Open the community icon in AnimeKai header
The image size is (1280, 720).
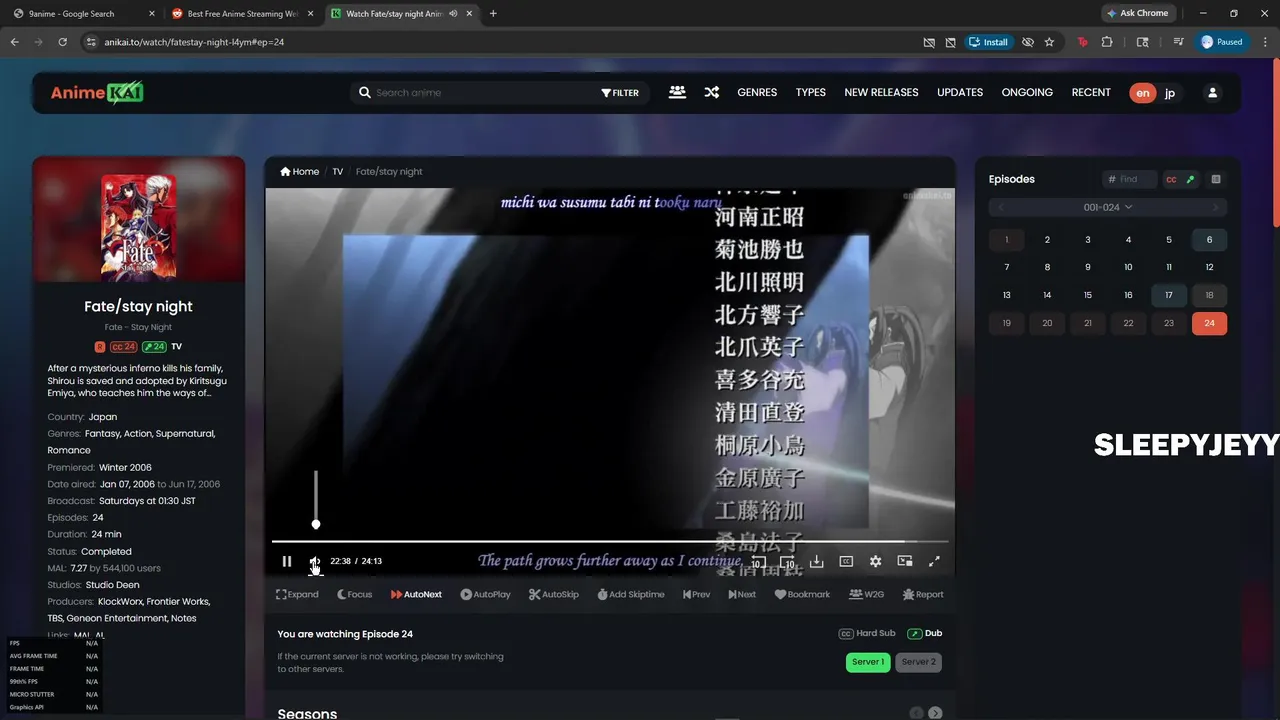tap(677, 92)
